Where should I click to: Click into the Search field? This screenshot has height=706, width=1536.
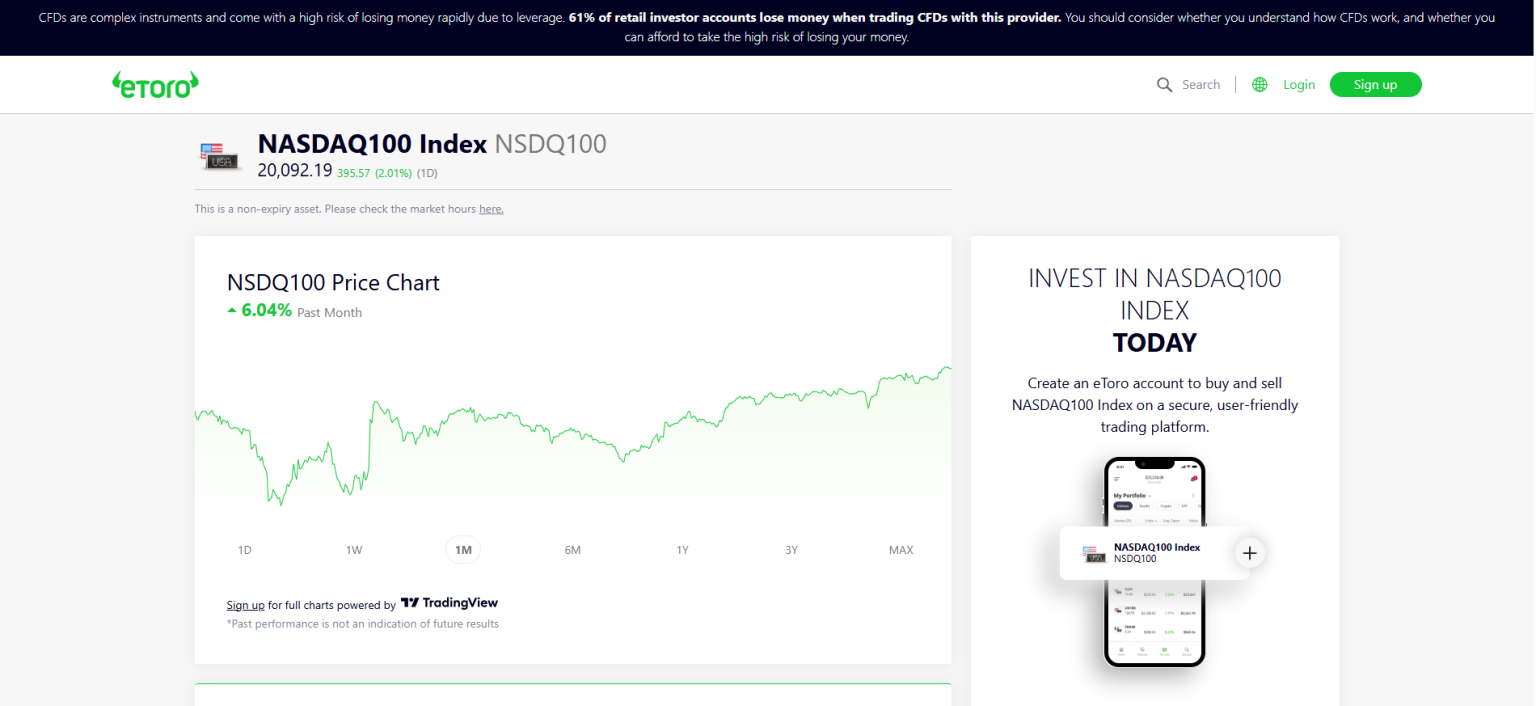pos(1200,85)
